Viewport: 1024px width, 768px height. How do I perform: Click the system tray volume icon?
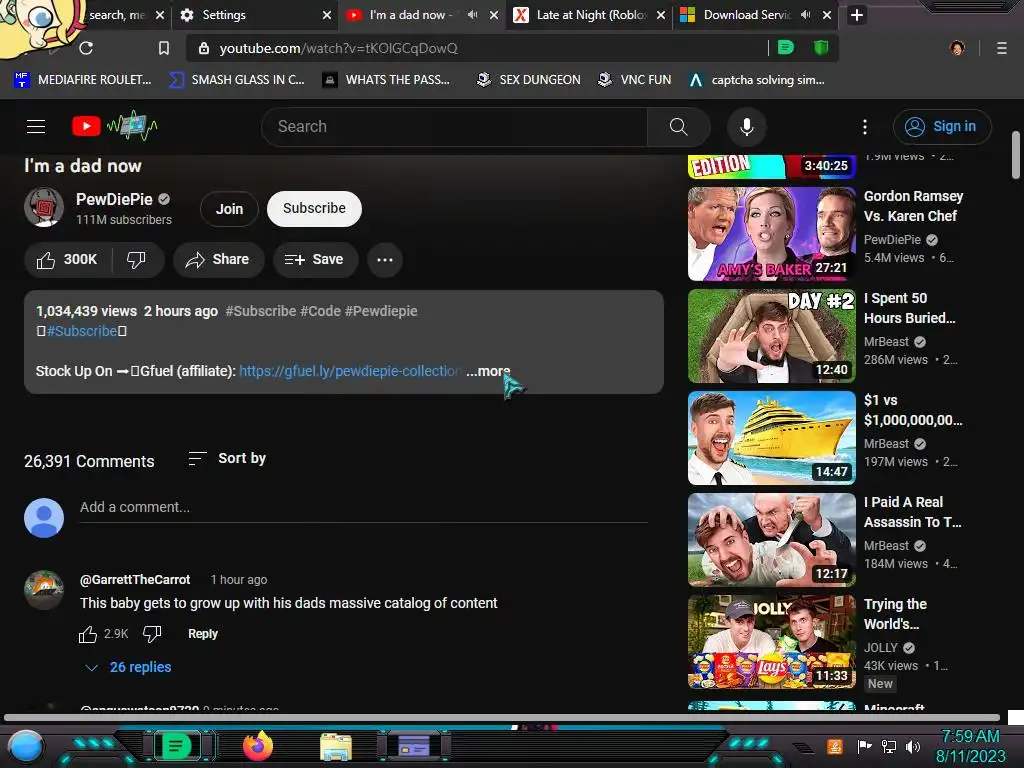[x=912, y=746]
